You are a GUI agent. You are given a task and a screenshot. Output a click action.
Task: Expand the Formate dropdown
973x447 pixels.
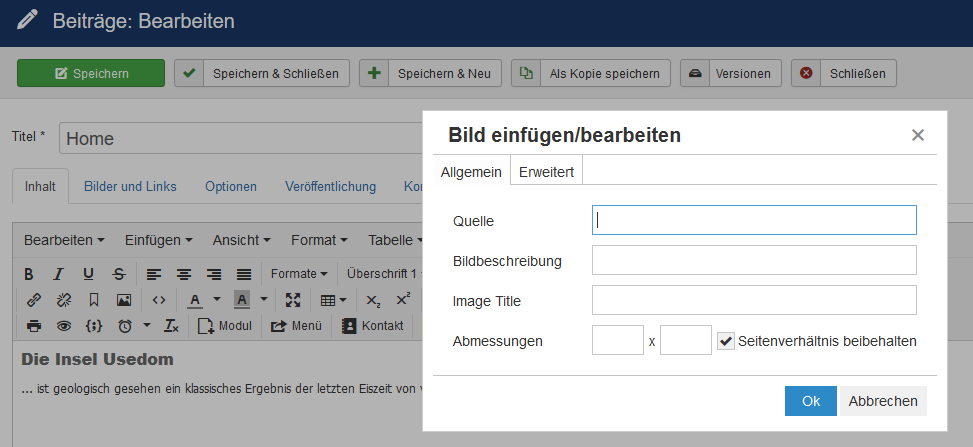[299, 274]
